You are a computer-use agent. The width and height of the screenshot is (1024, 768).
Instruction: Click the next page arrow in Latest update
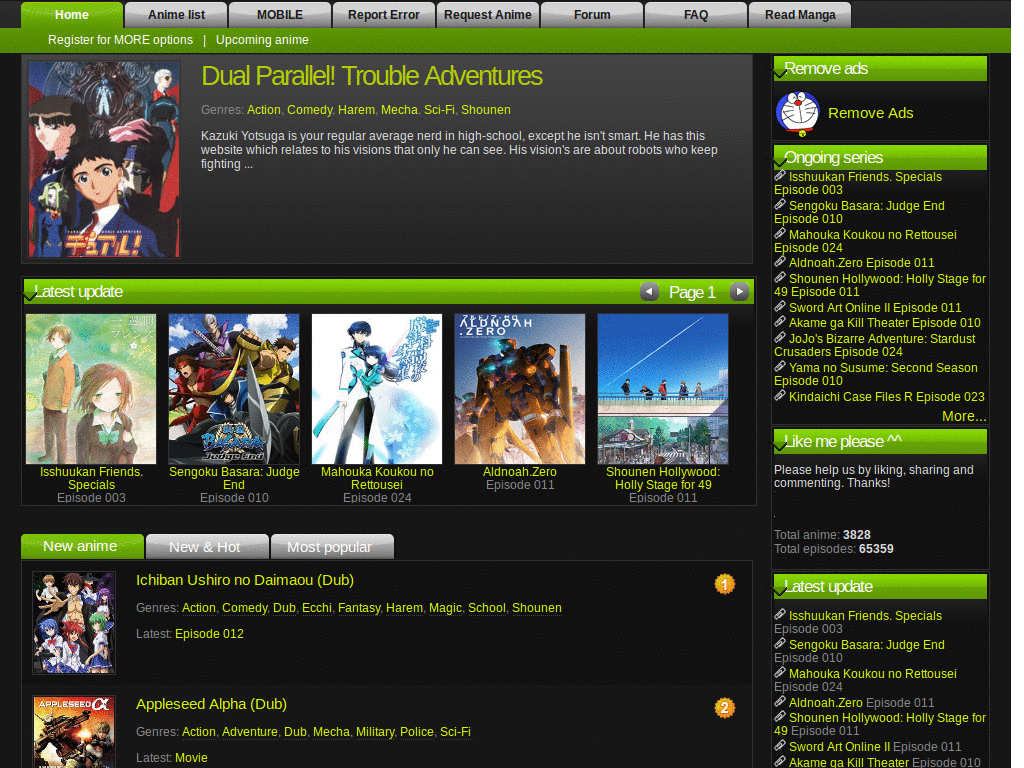[739, 292]
